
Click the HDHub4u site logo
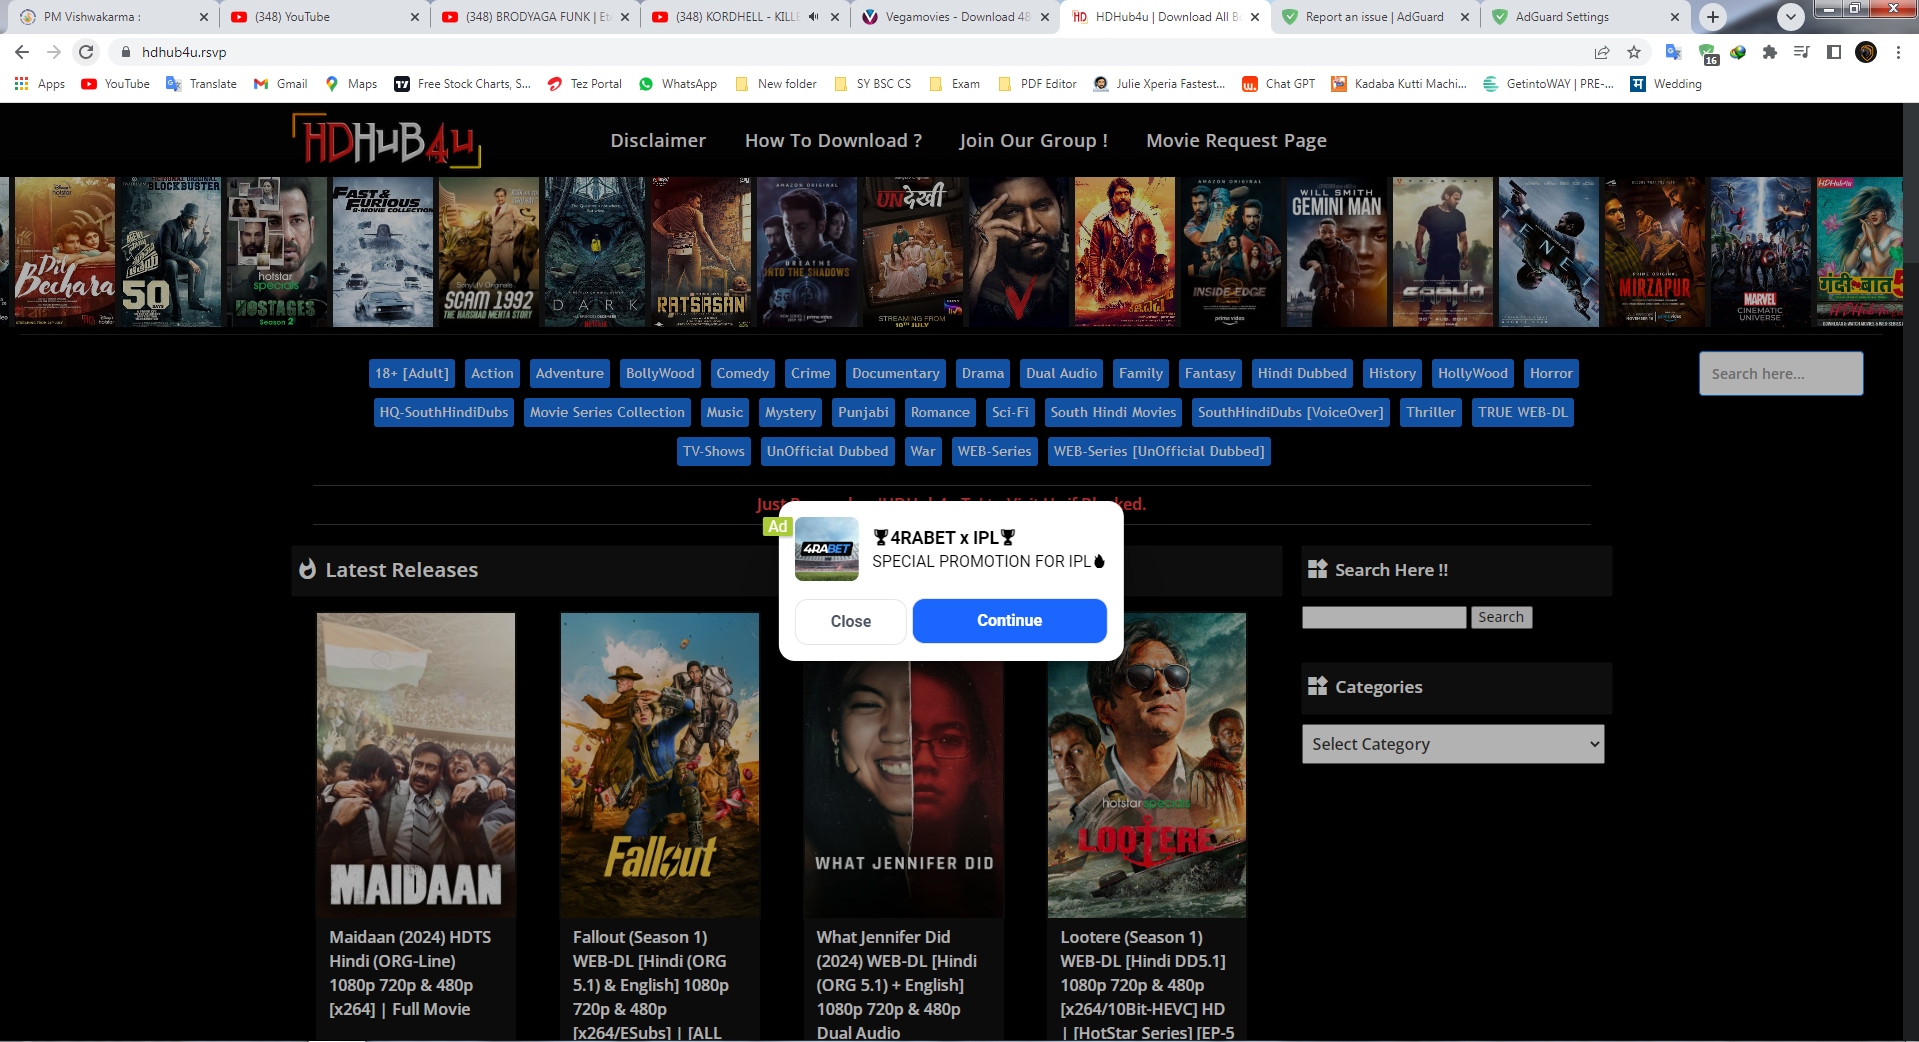(386, 140)
